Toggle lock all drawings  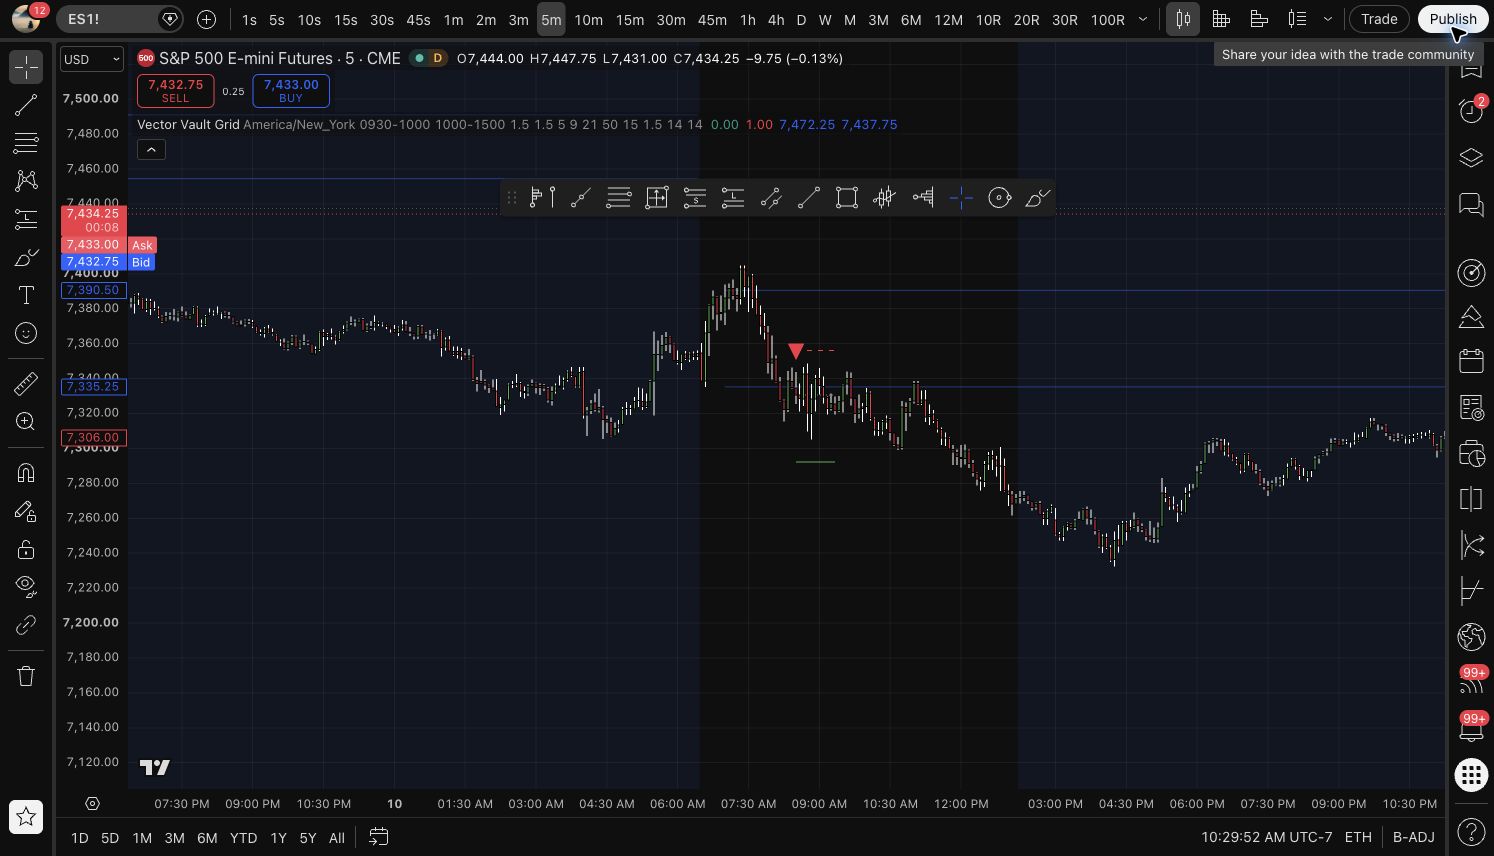point(26,549)
